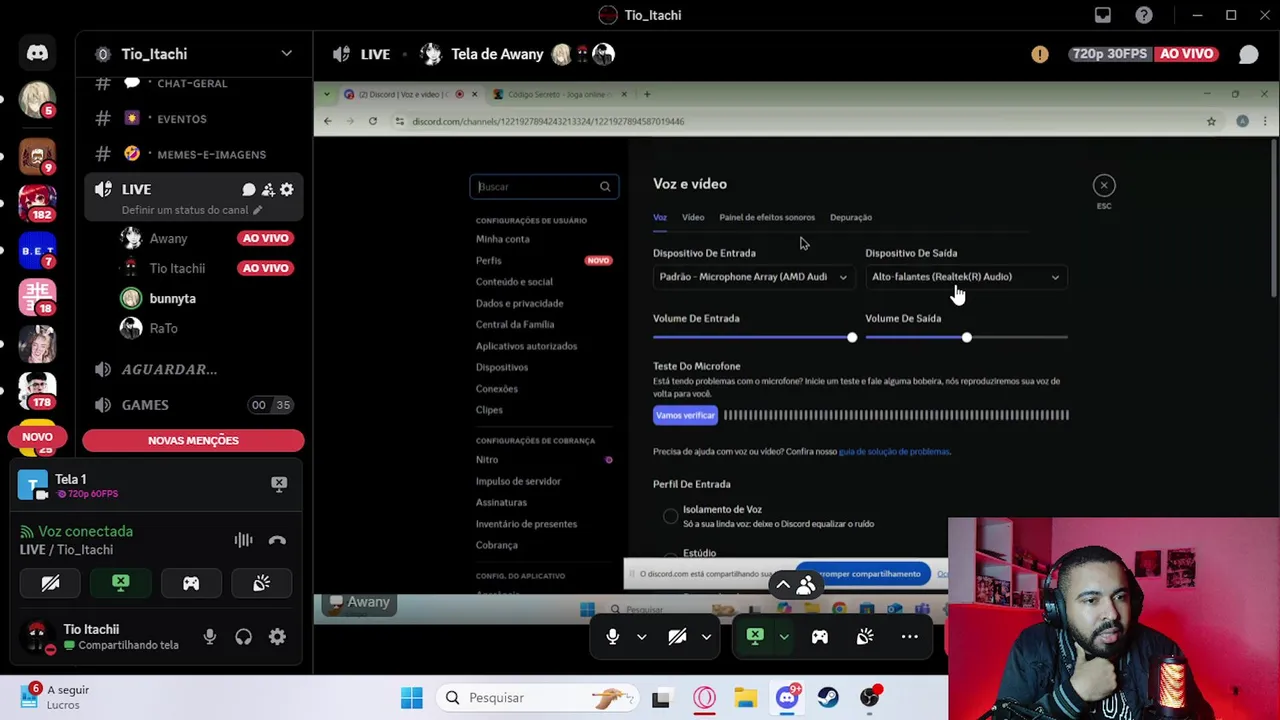Expand Tio_Itachi server menu chevron
The width and height of the screenshot is (1280, 720).
(286, 54)
